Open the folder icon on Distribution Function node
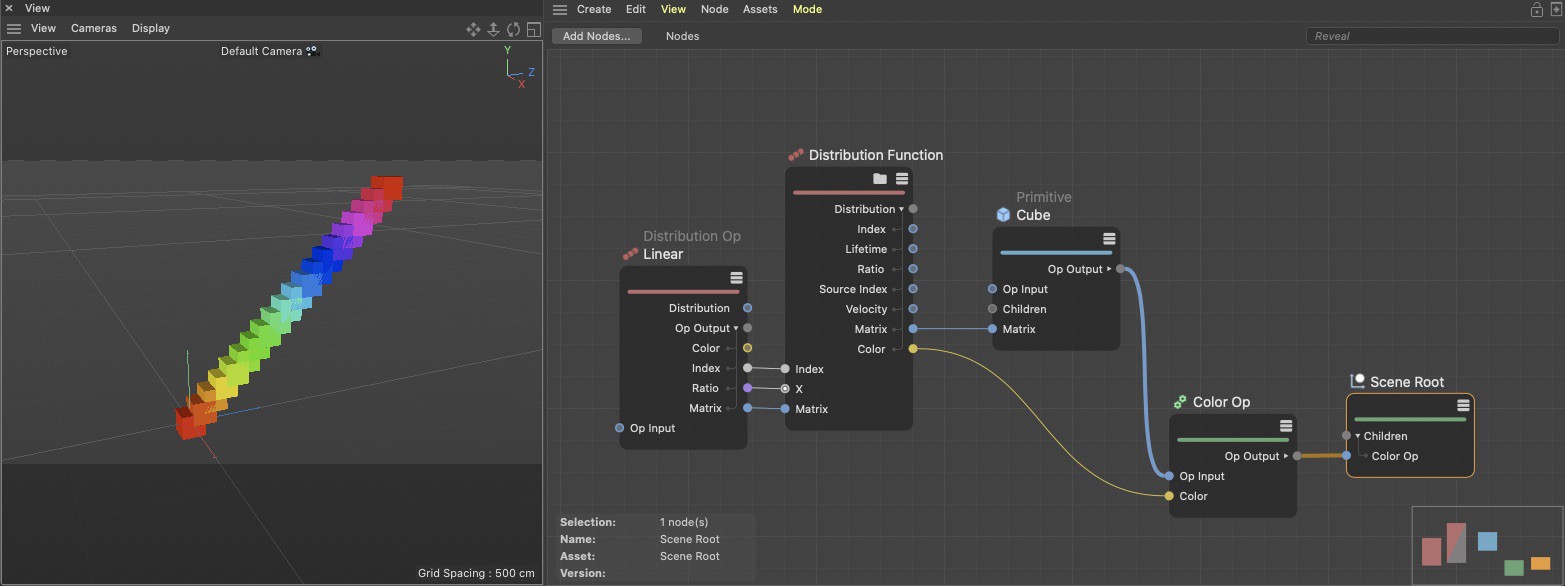The image size is (1565, 586). [x=880, y=179]
